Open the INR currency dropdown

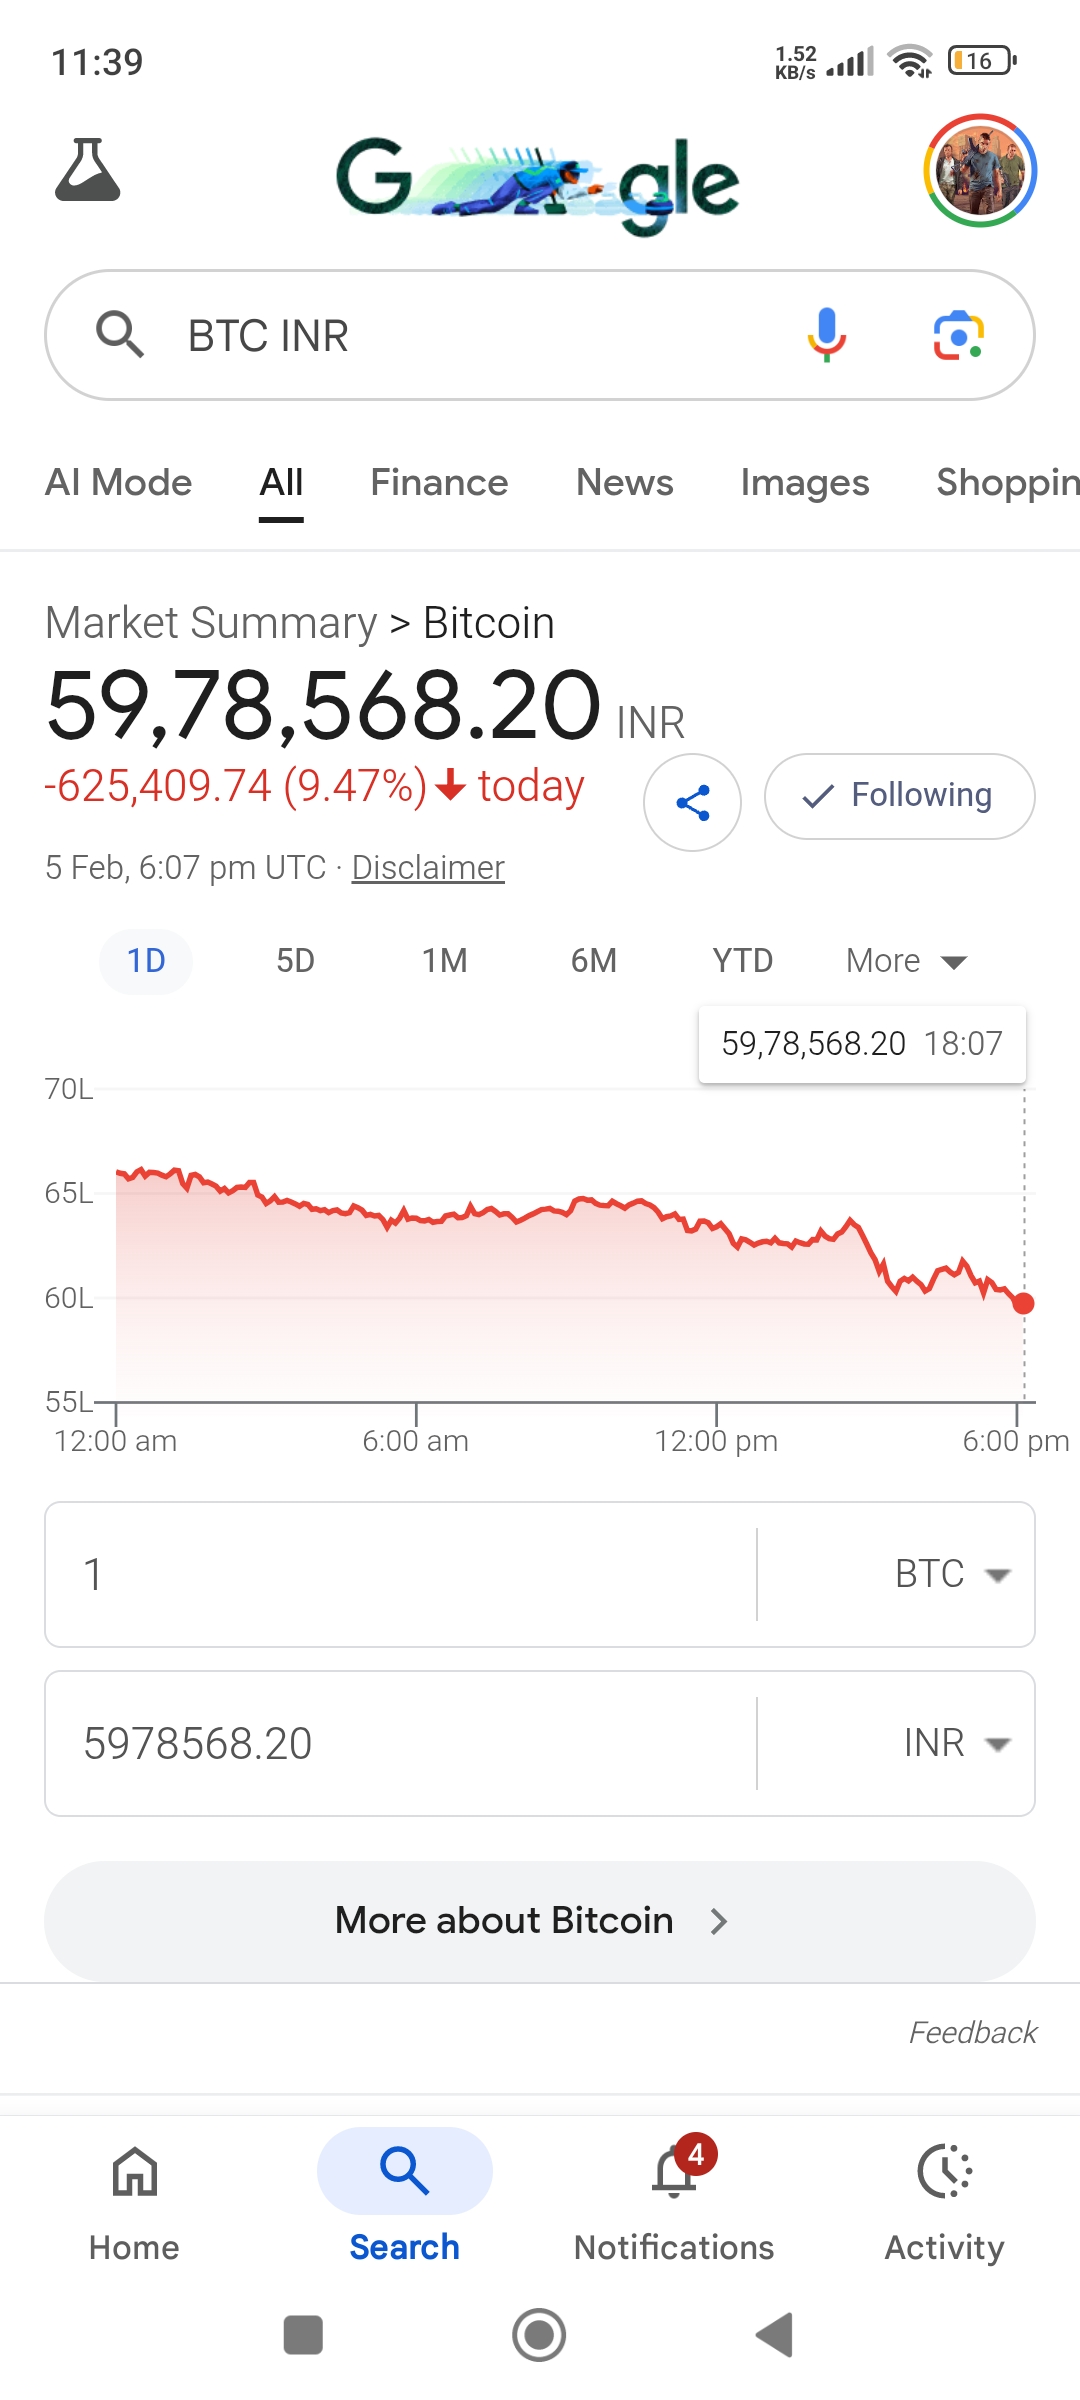tap(954, 1743)
